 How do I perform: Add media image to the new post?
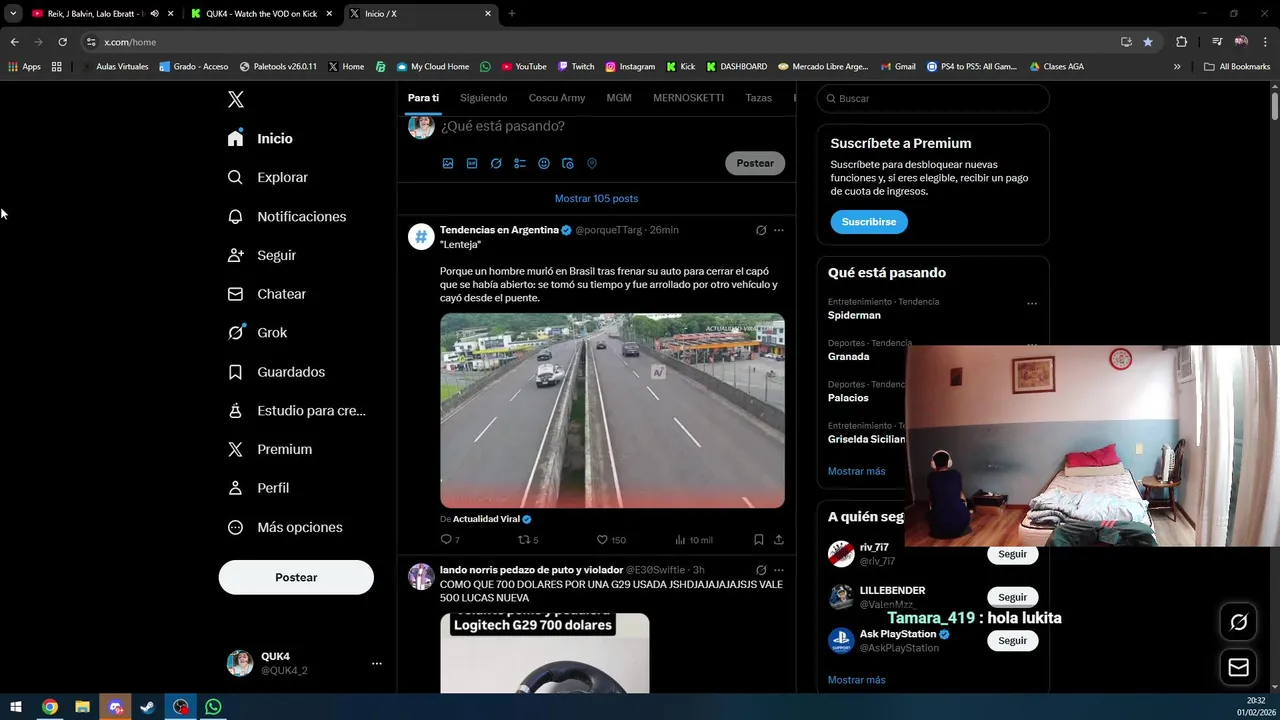click(448, 163)
